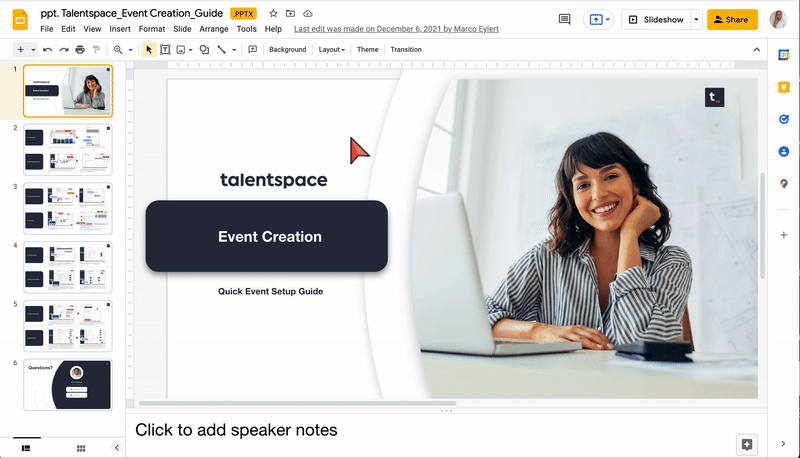Open the Google account avatar
This screenshot has height=458, width=800.
pos(779,19)
